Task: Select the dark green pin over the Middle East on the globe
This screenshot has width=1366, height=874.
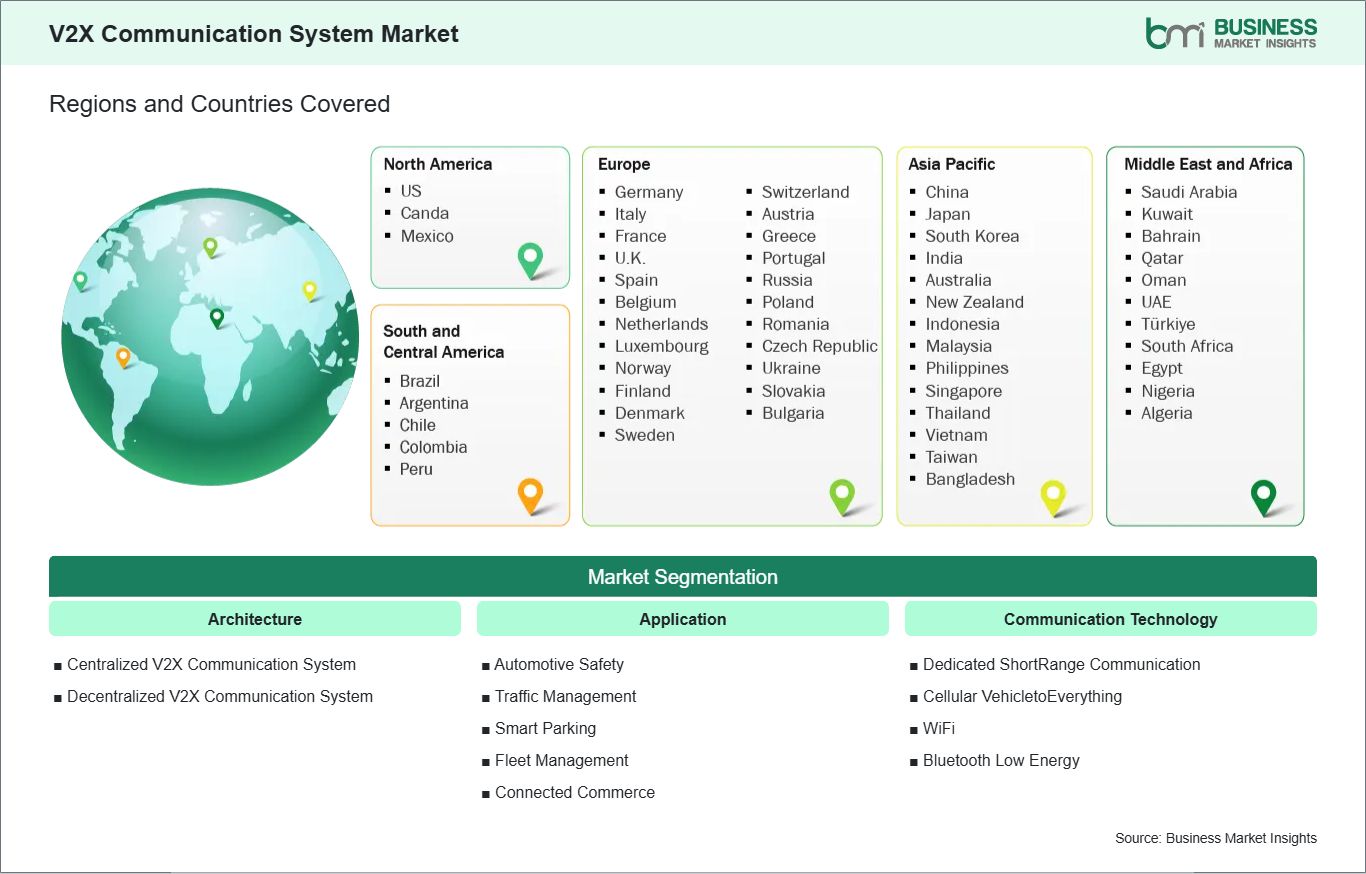Action: [217, 317]
